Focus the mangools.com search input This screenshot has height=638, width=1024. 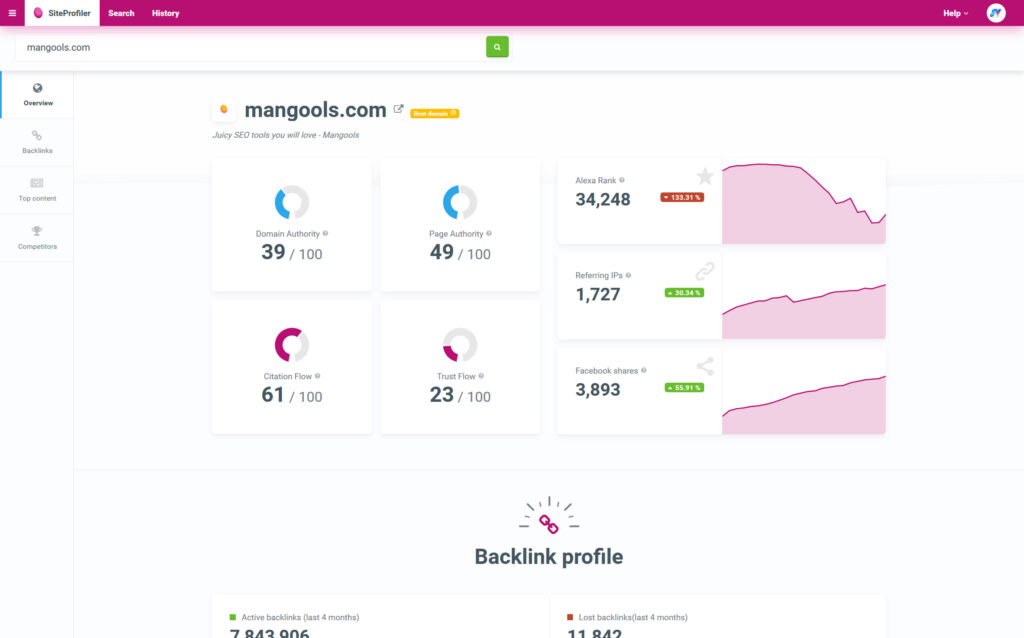(251, 47)
